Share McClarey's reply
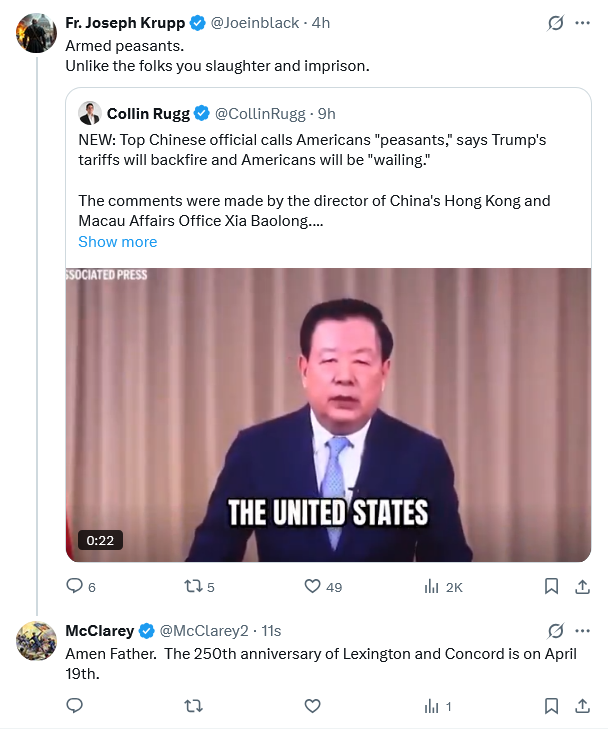 pyautogui.click(x=582, y=706)
